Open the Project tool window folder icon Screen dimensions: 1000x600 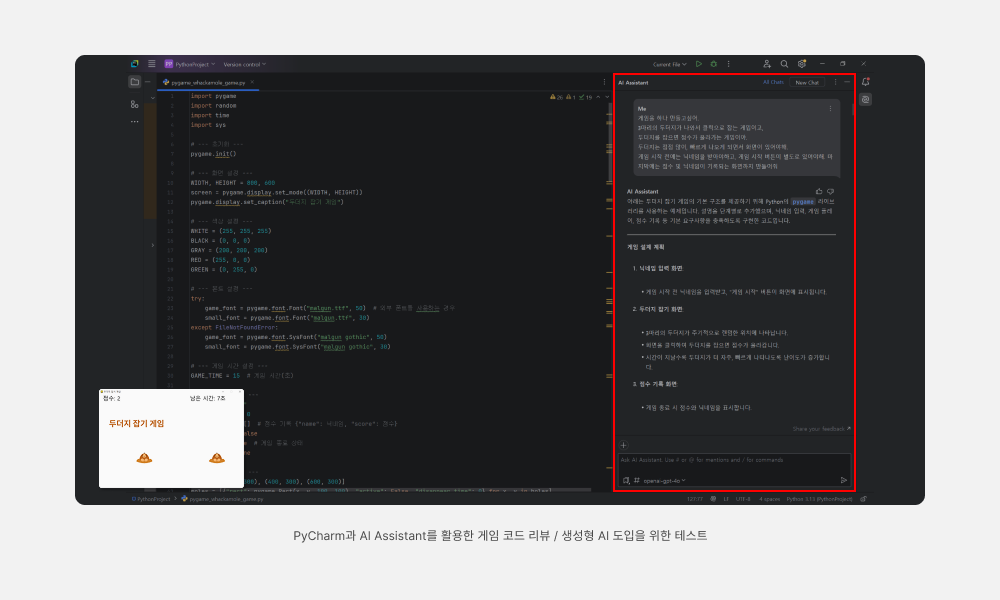coord(134,82)
